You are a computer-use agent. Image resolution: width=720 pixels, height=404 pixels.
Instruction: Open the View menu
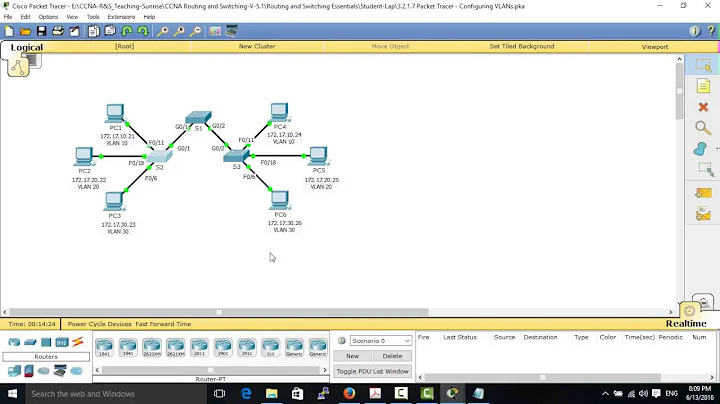pyautogui.click(x=73, y=17)
